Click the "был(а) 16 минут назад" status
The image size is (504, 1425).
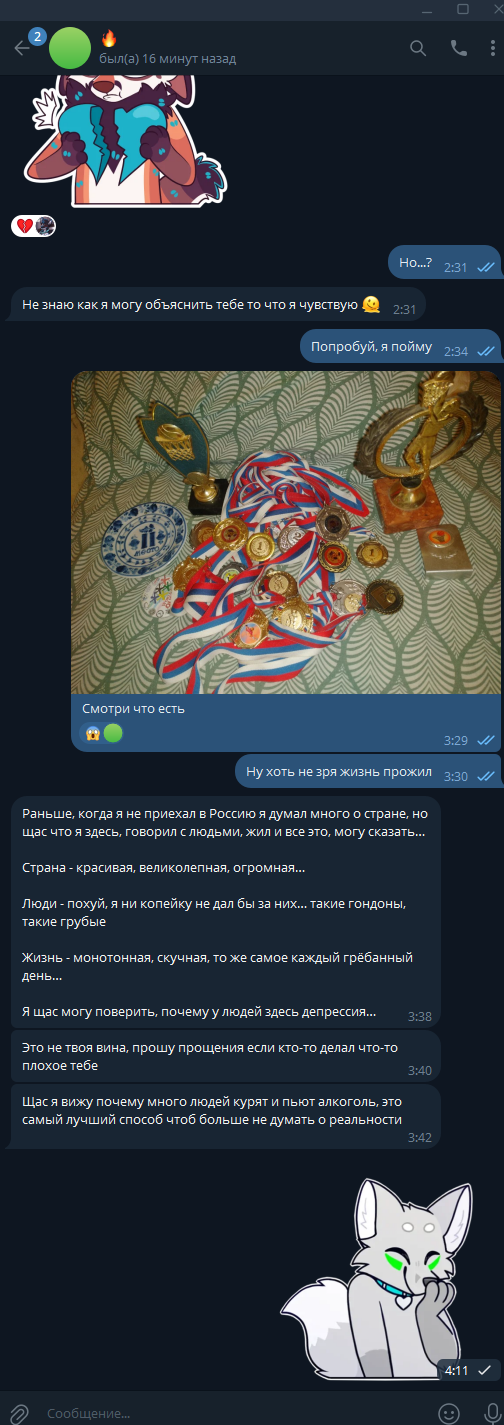[x=168, y=59]
